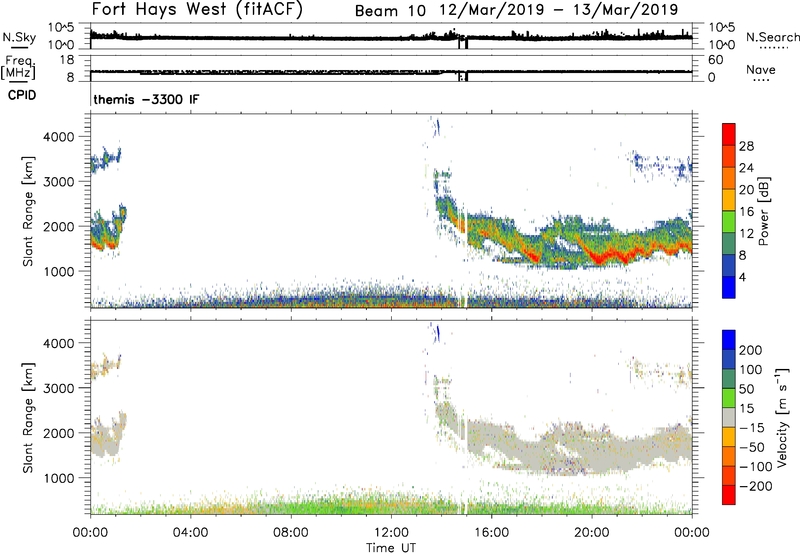800x554 pixels.
Task: Click the dotted line sample under 'Nave'
Action: (761, 80)
